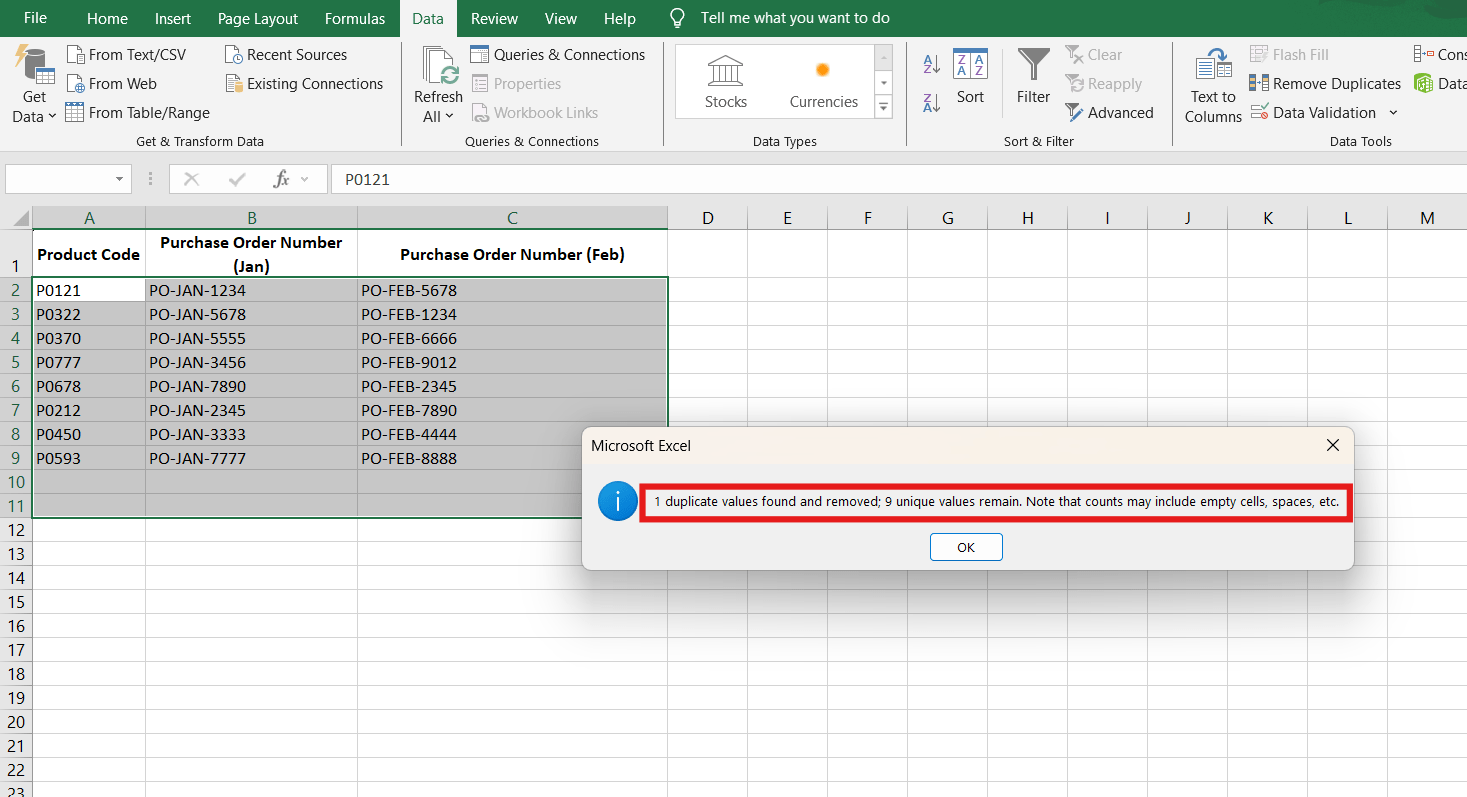Click the info icon in the dialog
Screen dimensions: 1467x797
[x=617, y=501]
